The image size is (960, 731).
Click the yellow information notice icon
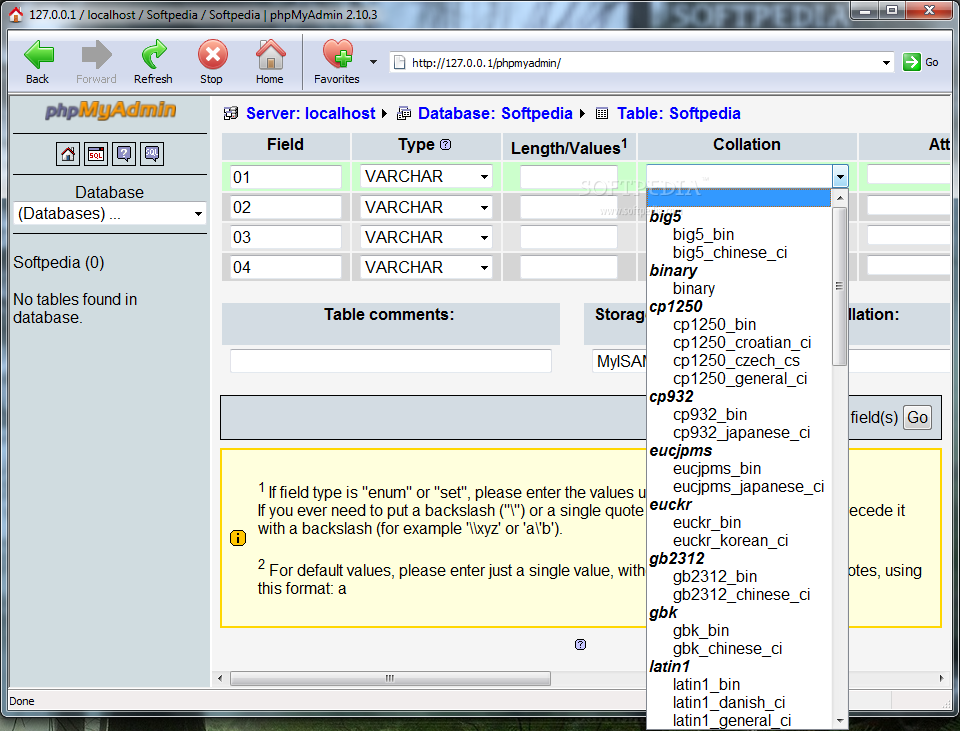238,538
